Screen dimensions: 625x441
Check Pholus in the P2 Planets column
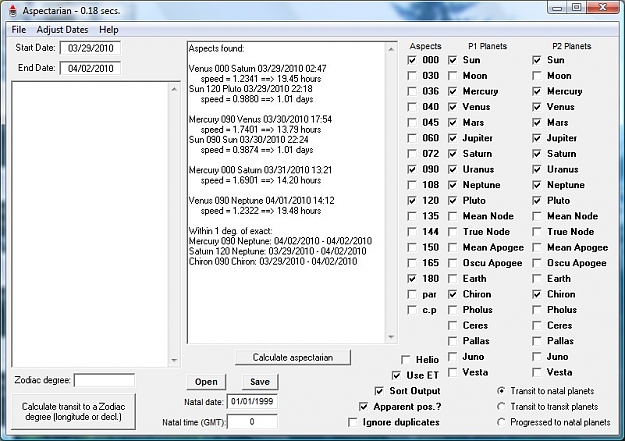pos(537,310)
